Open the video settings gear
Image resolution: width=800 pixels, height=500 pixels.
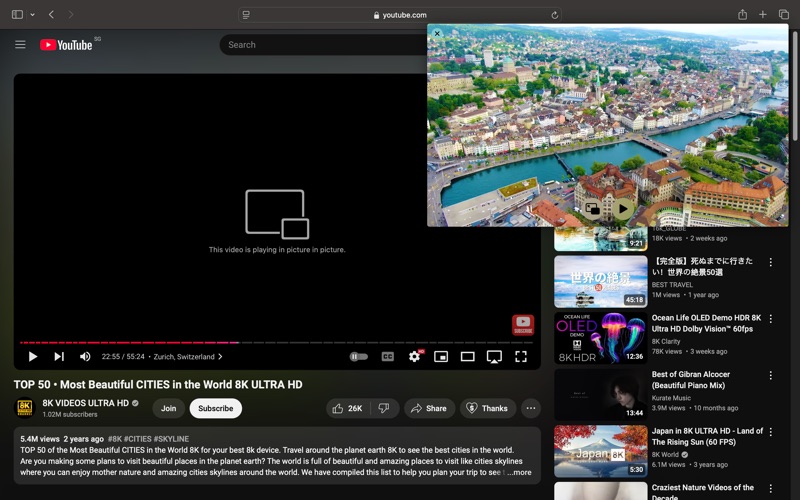[x=414, y=357]
